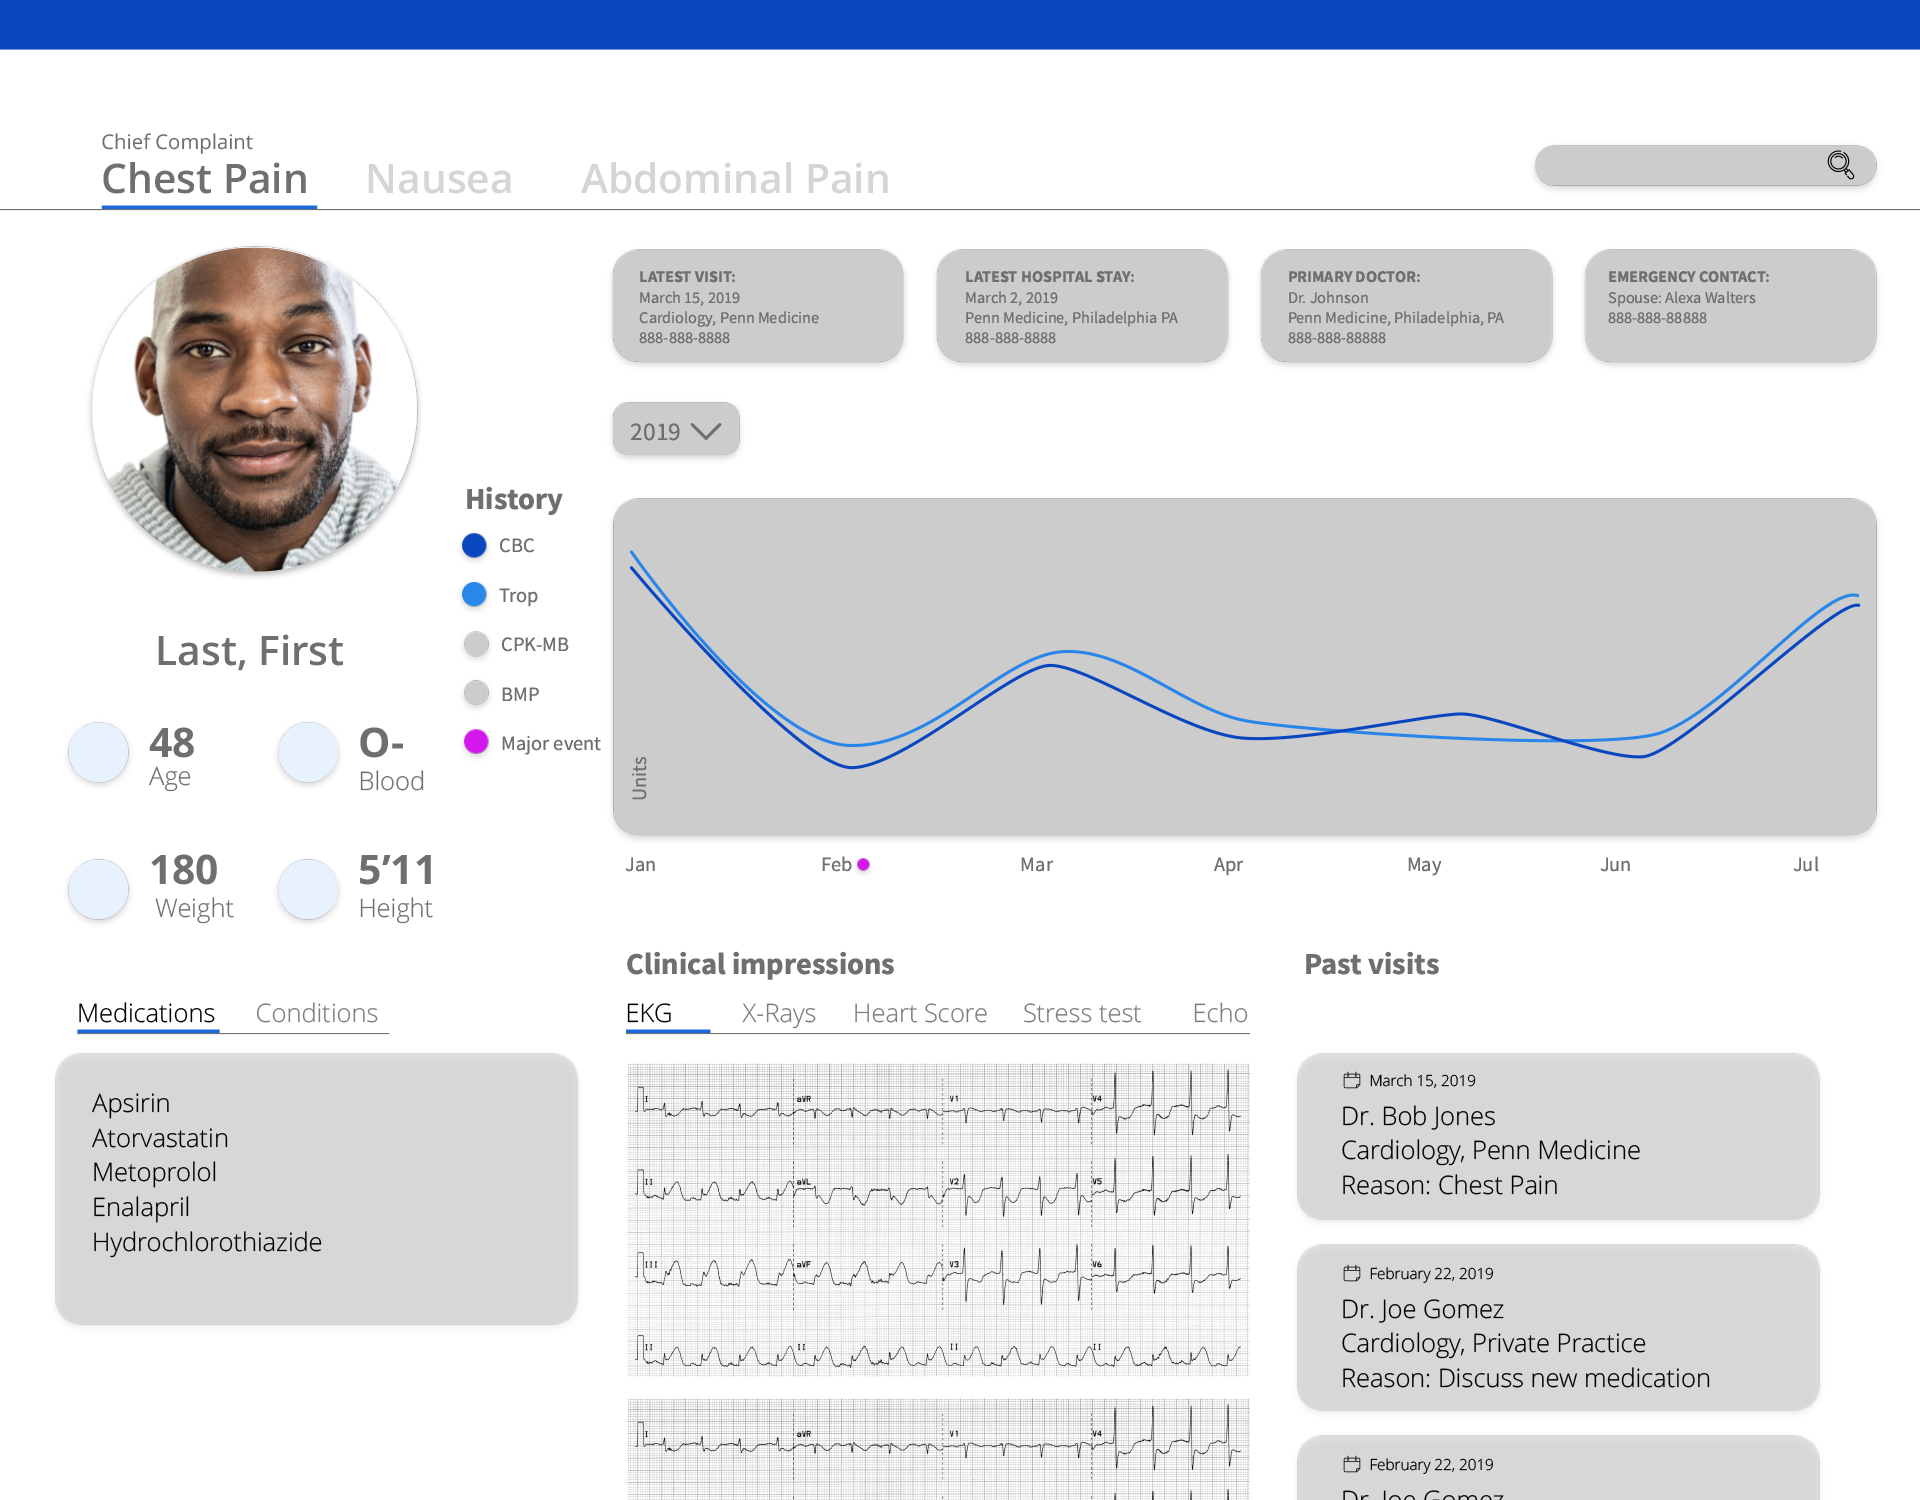The height and width of the screenshot is (1500, 1920).
Task: Click the Major event magenta swatch
Action: (x=476, y=742)
